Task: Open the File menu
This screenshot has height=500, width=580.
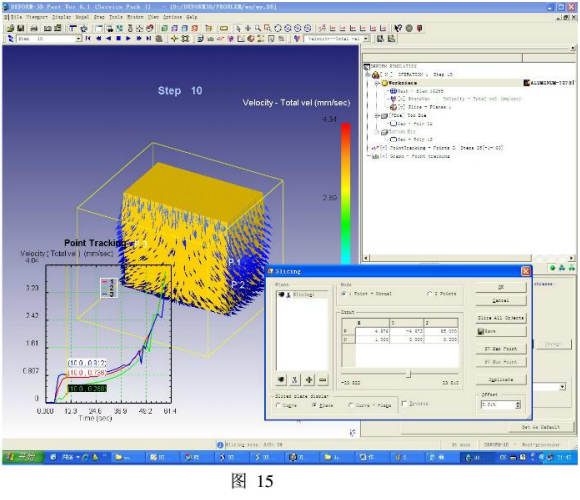Action: 16,17
